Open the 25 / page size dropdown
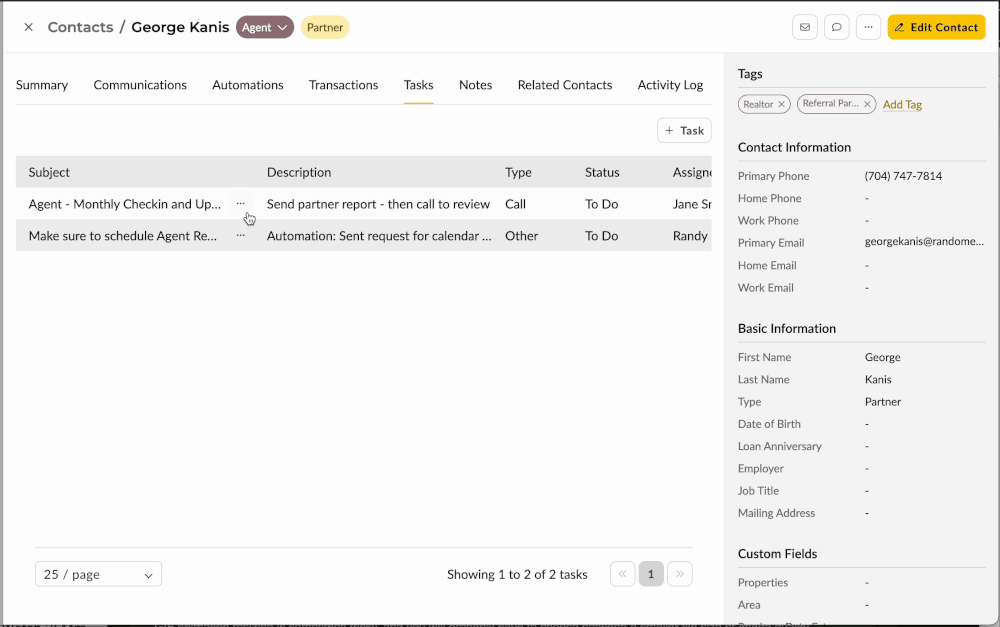Image resolution: width=1000 pixels, height=627 pixels. pyautogui.click(x=98, y=574)
